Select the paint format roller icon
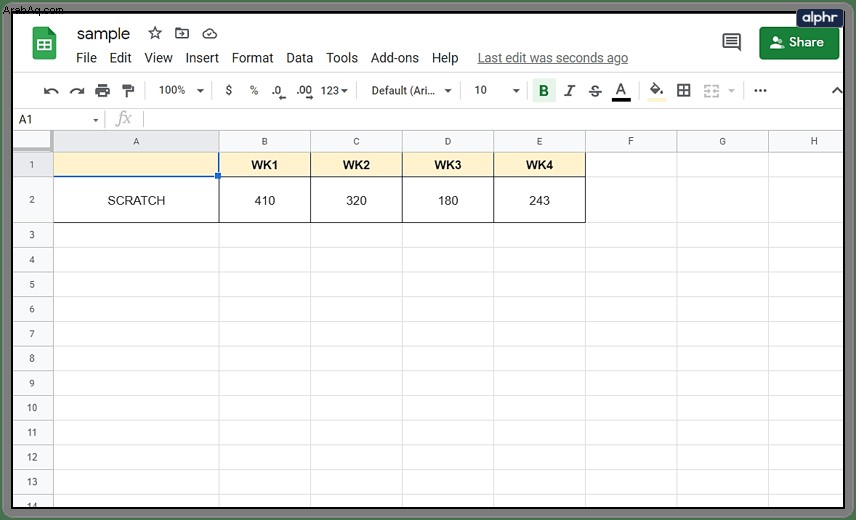 pos(128,91)
